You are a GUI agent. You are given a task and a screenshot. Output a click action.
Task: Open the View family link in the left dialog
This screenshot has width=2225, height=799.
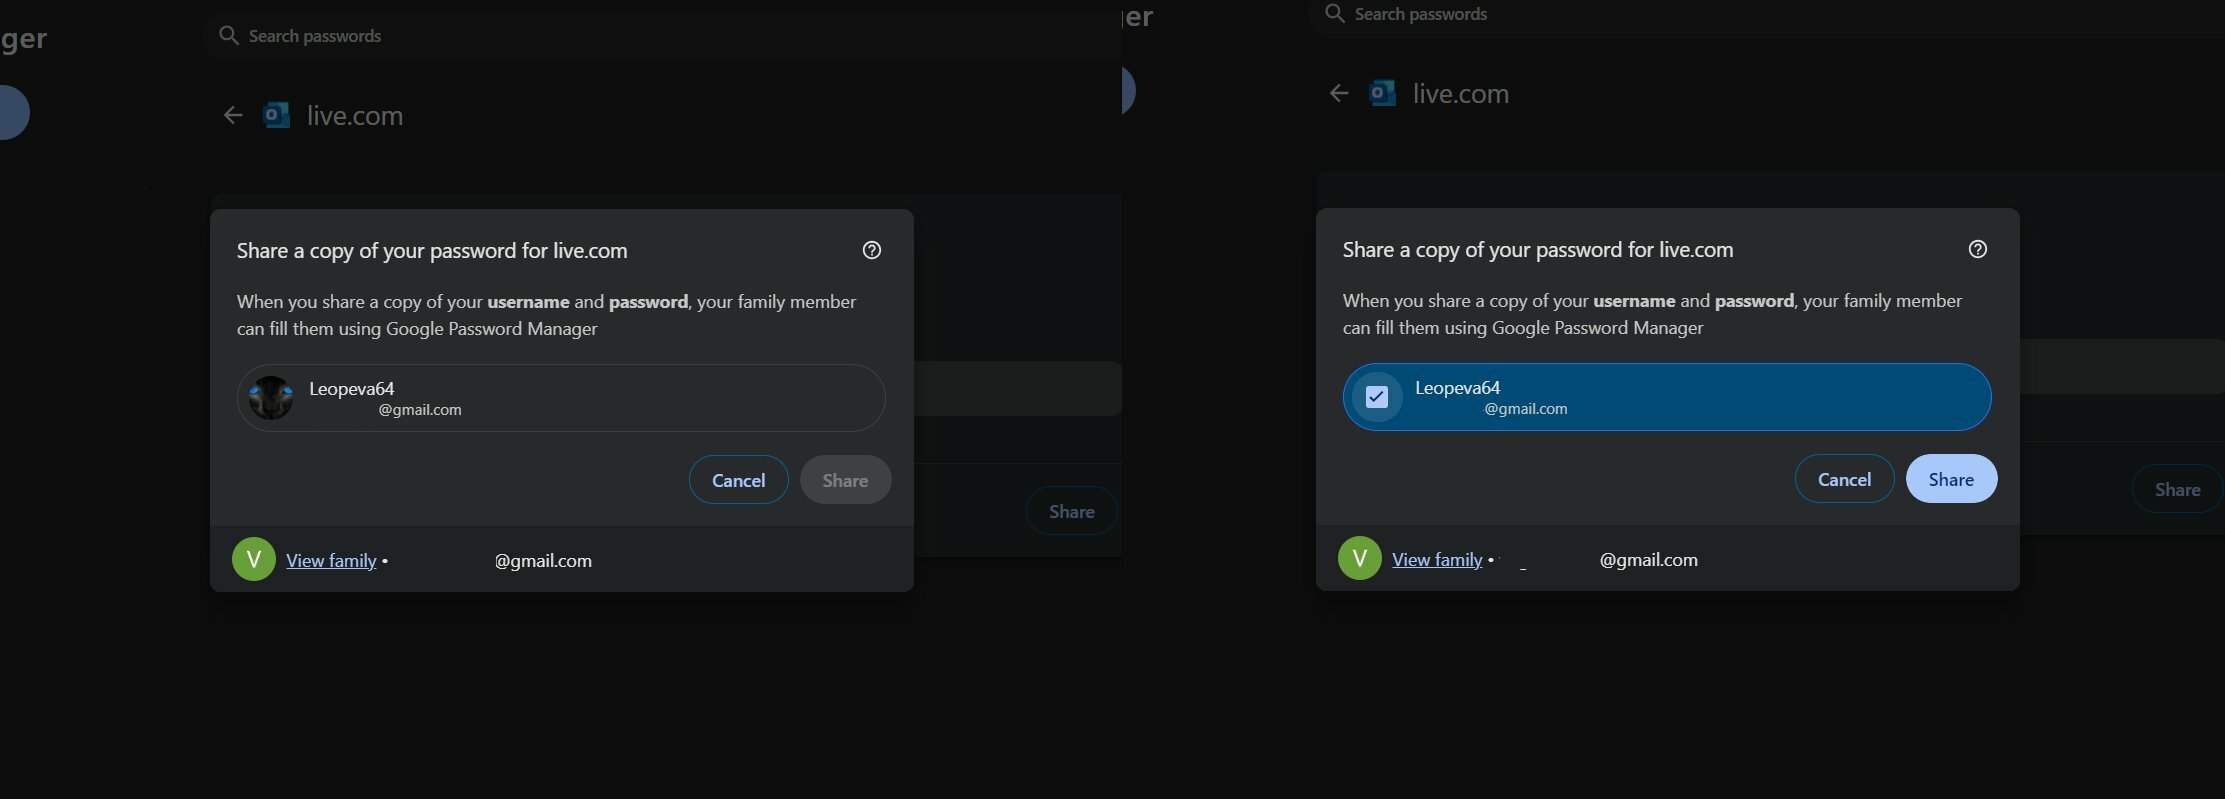pyautogui.click(x=331, y=561)
